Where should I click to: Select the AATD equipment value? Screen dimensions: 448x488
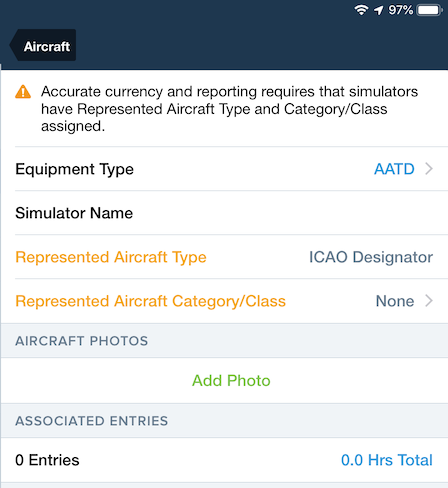[394, 169]
